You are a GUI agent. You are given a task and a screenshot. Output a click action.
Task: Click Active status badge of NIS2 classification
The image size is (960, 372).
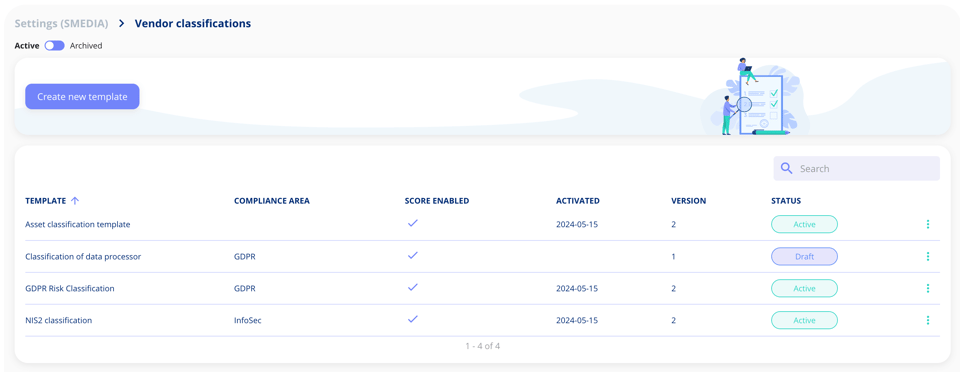(804, 320)
